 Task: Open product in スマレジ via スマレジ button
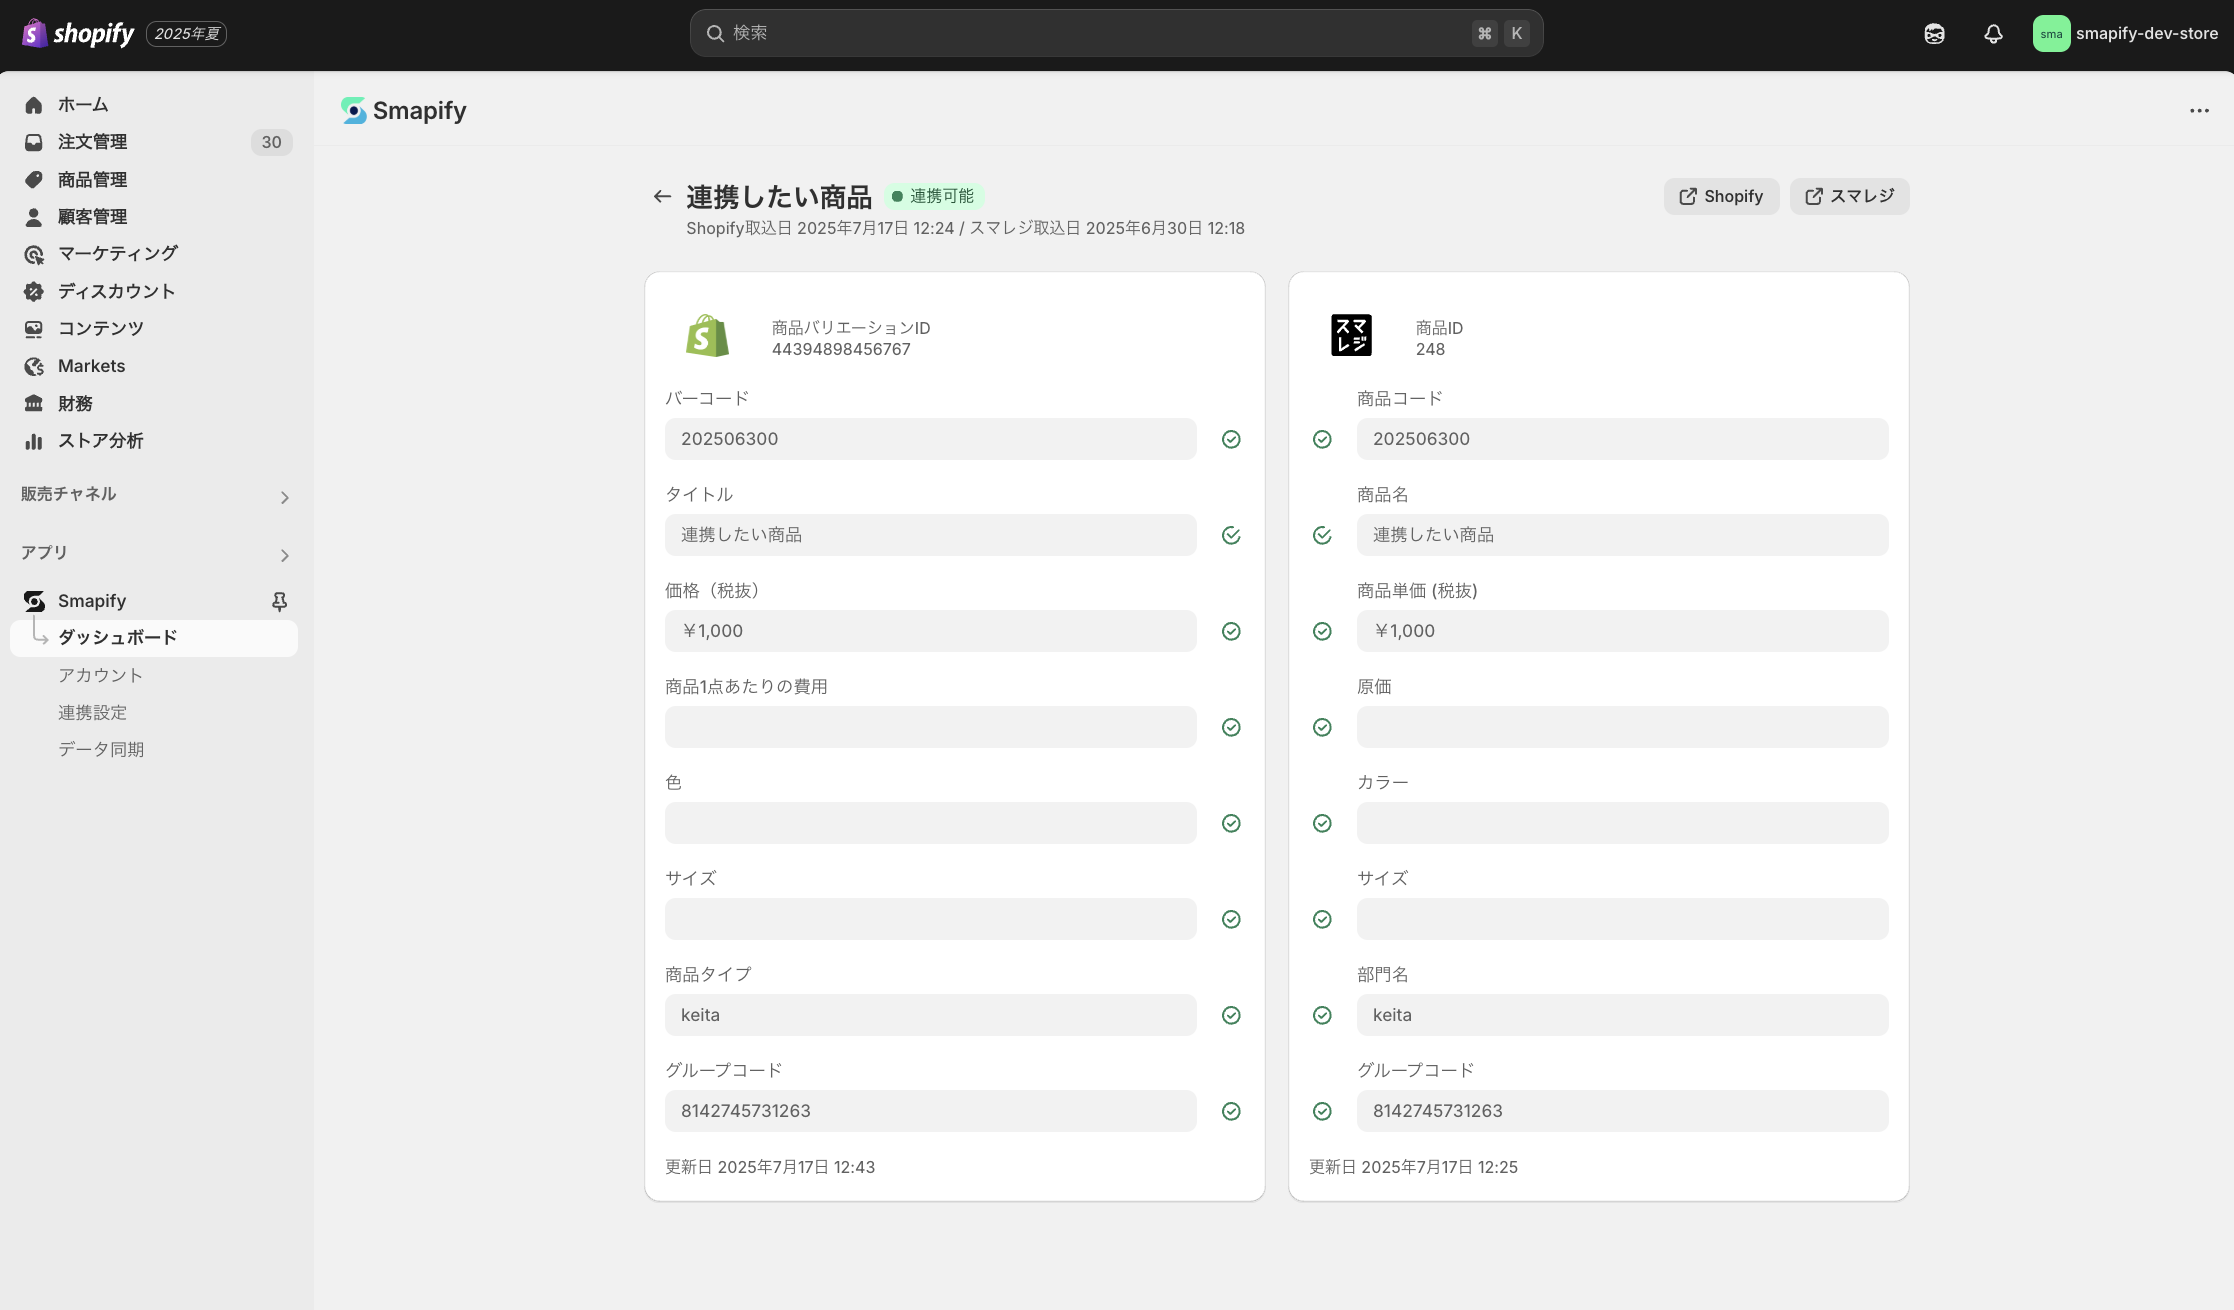click(x=1849, y=196)
